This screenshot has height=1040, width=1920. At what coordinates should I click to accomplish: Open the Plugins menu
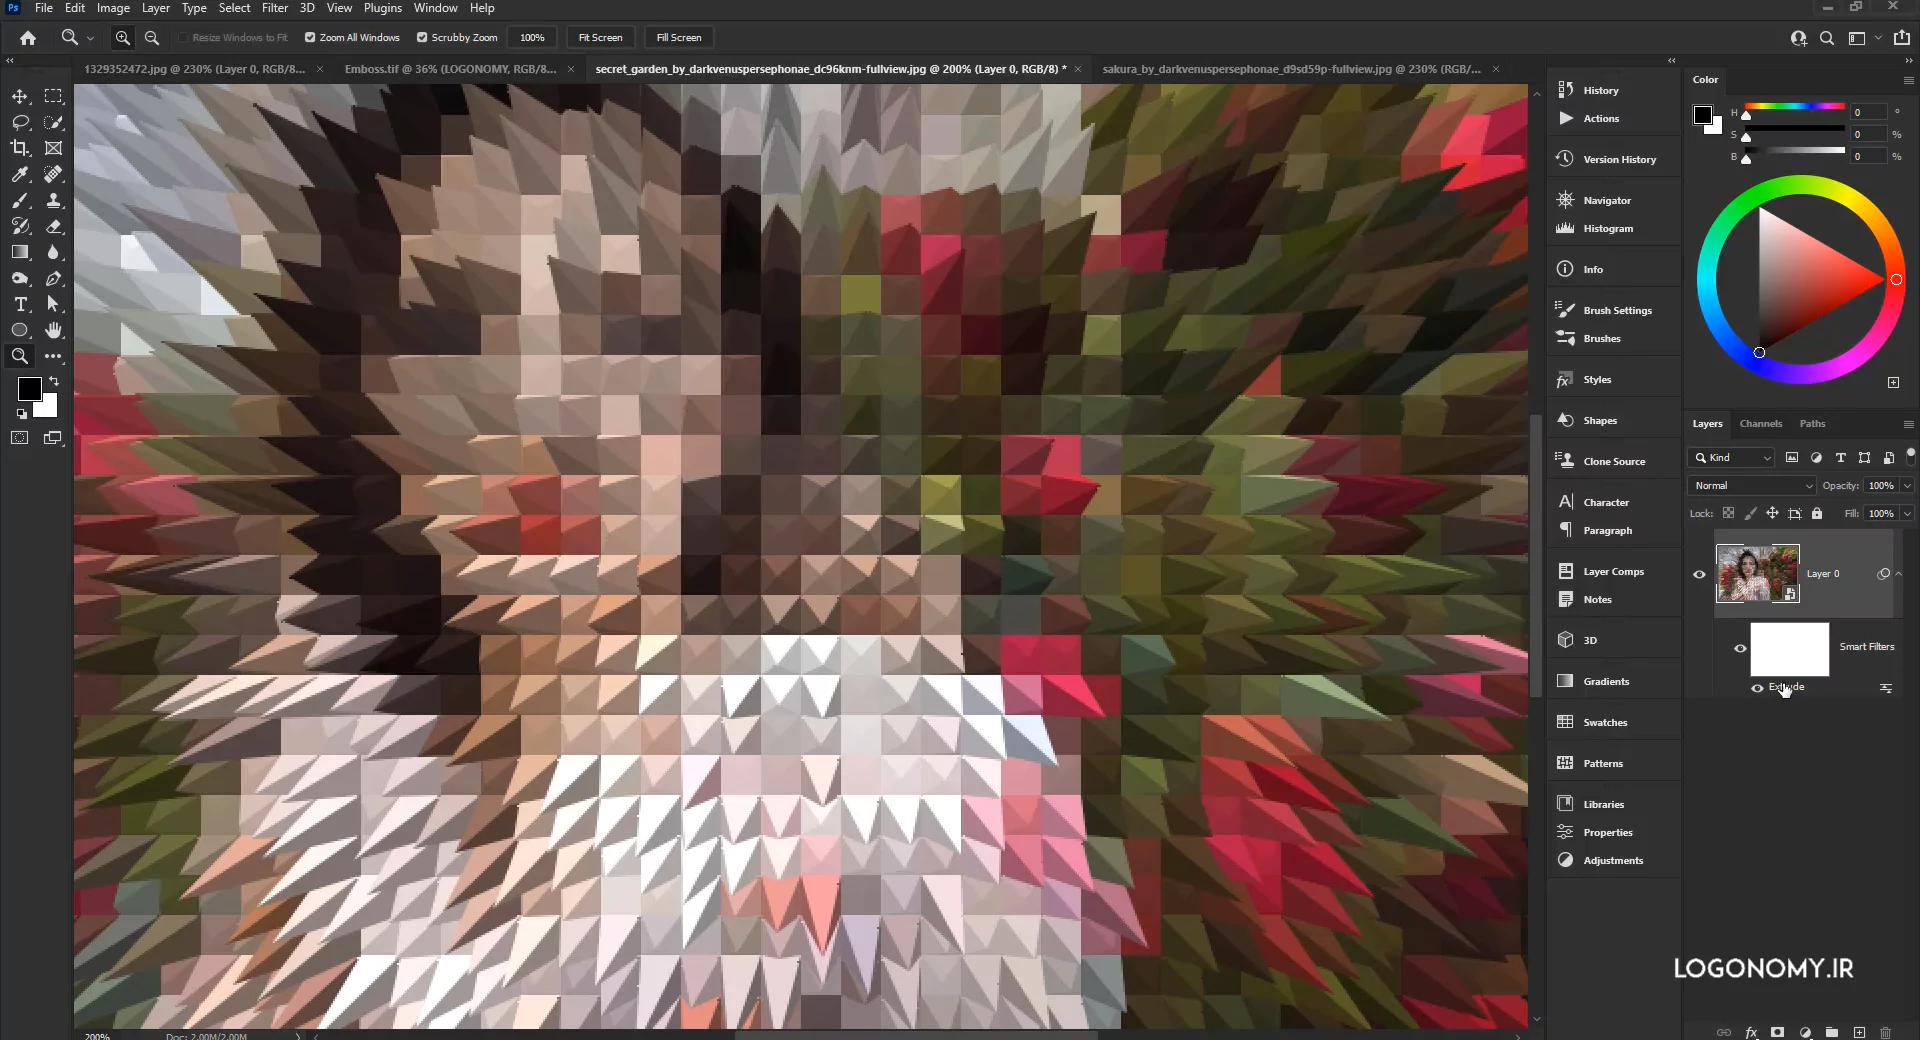(383, 8)
